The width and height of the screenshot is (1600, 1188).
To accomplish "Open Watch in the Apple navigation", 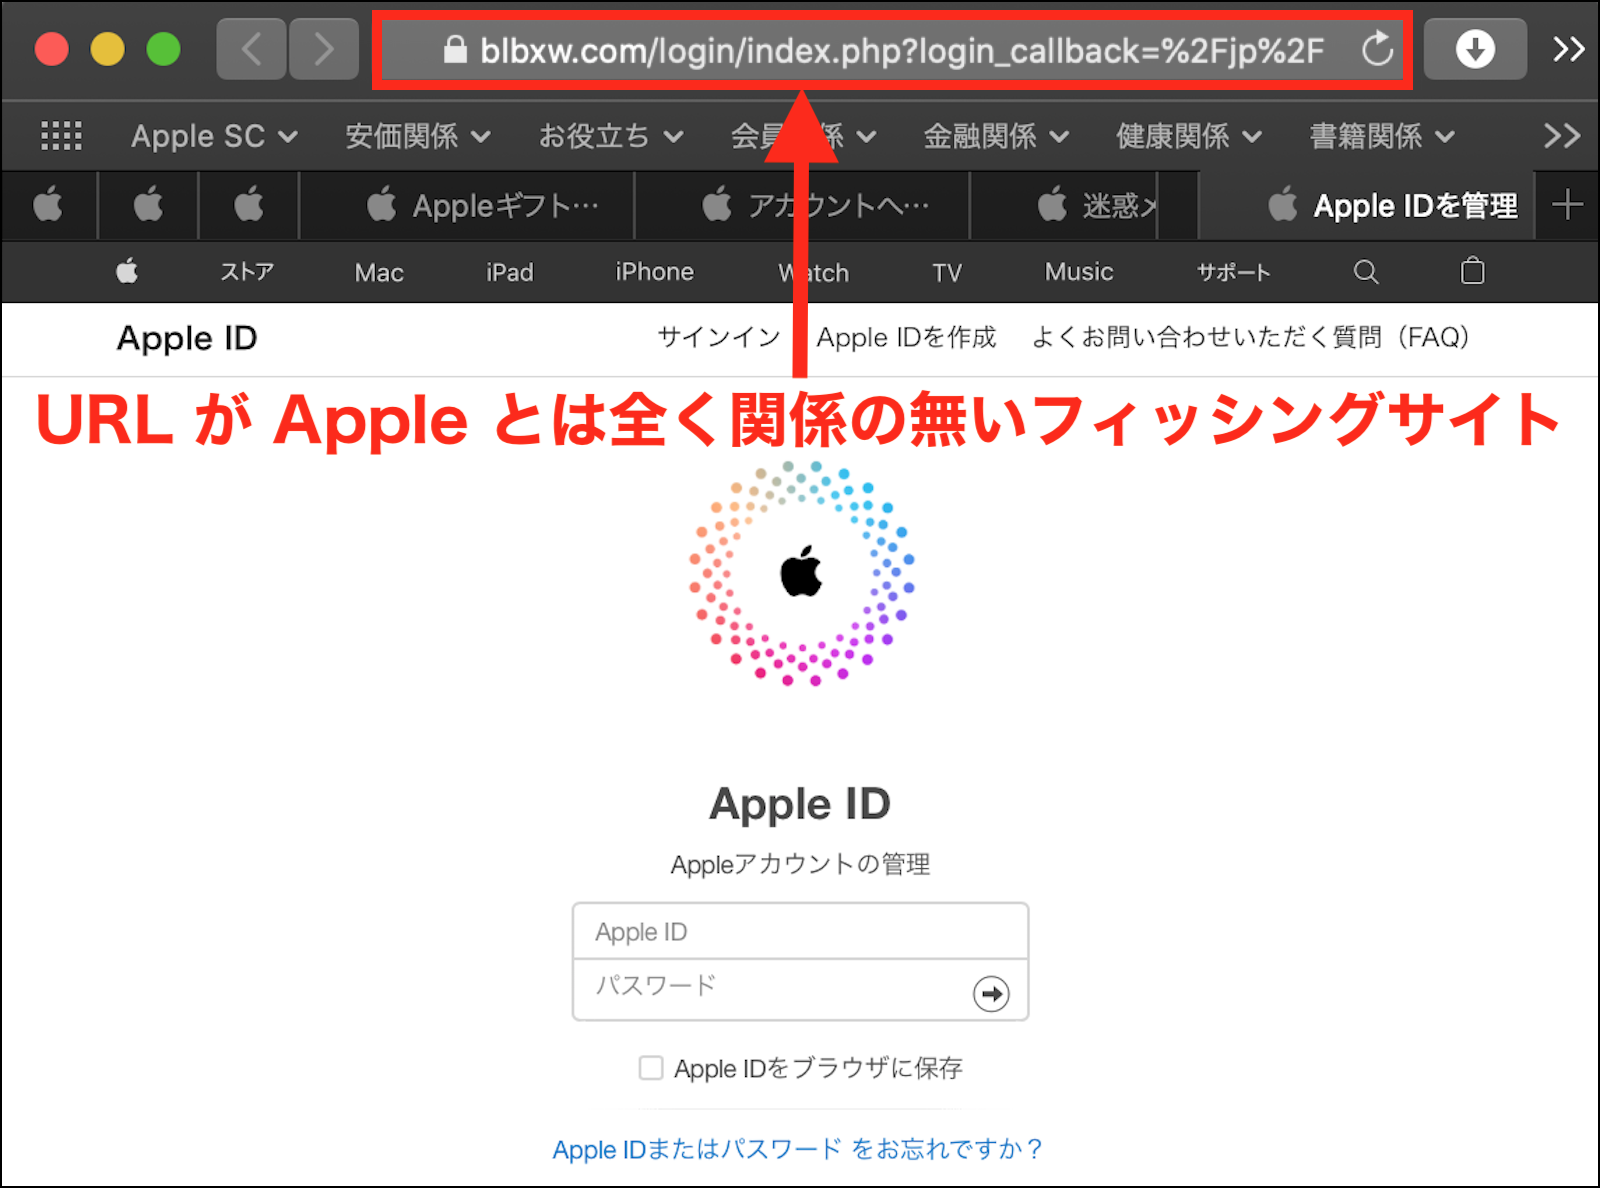I will [814, 272].
